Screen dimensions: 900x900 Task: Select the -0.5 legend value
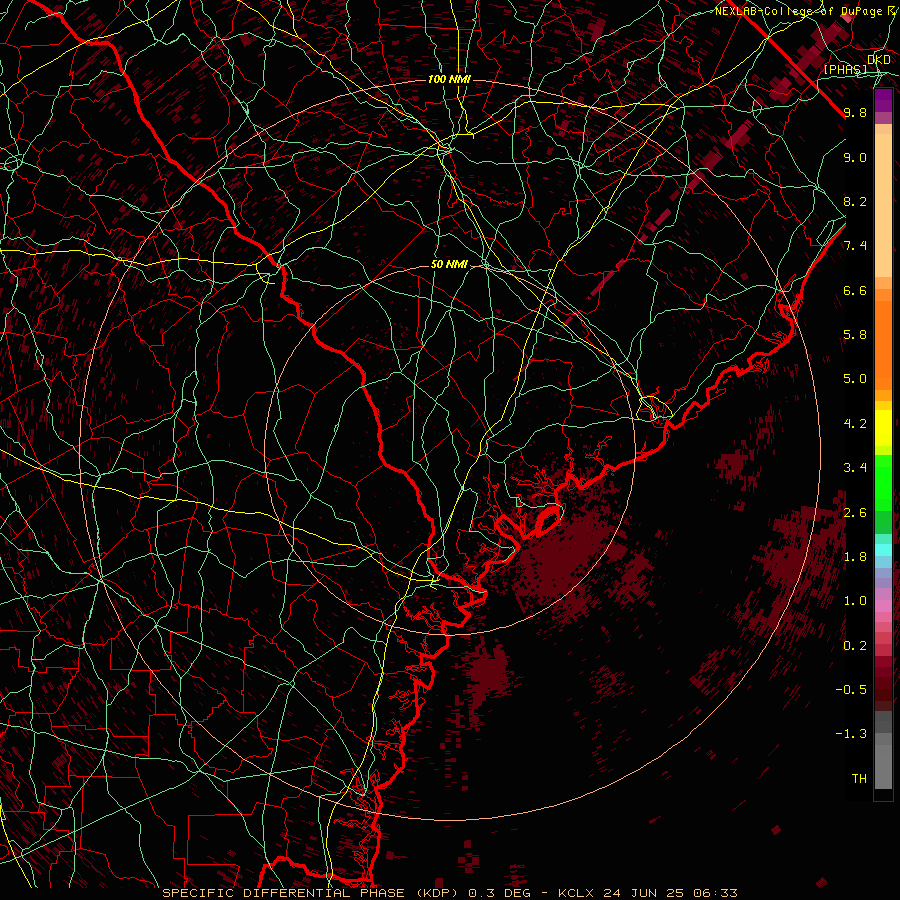click(851, 690)
